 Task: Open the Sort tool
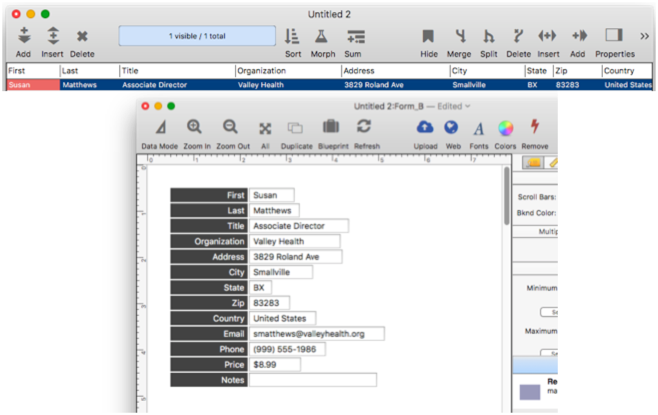point(292,37)
